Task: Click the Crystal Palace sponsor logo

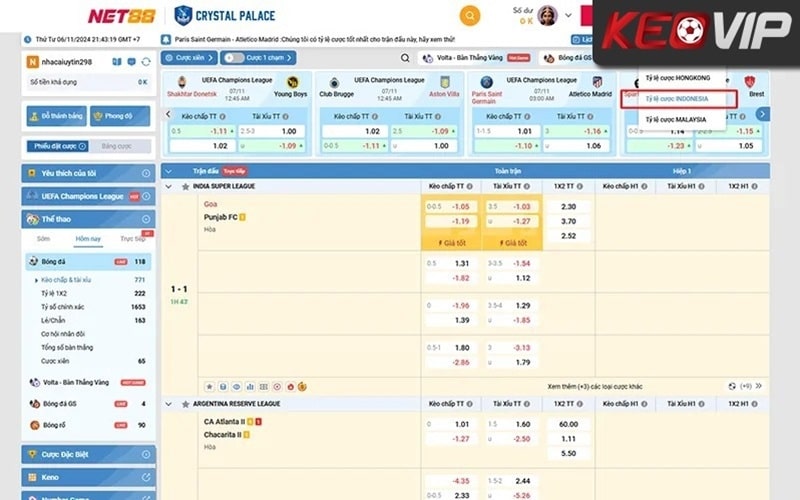Action: click(x=224, y=16)
